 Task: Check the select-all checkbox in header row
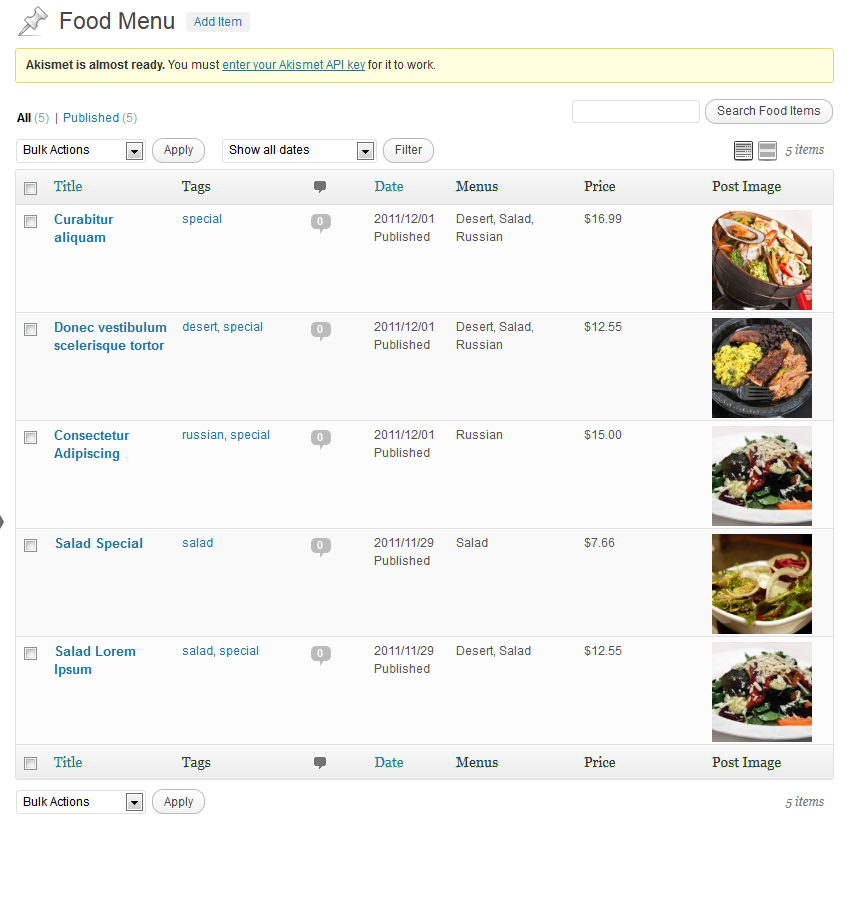pos(30,187)
